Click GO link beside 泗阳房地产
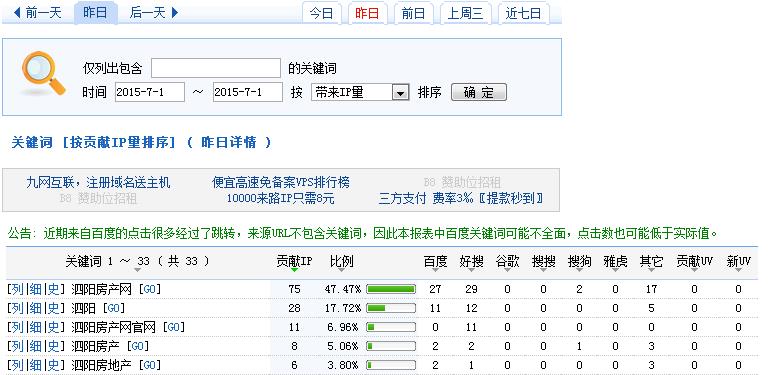 coord(149,365)
